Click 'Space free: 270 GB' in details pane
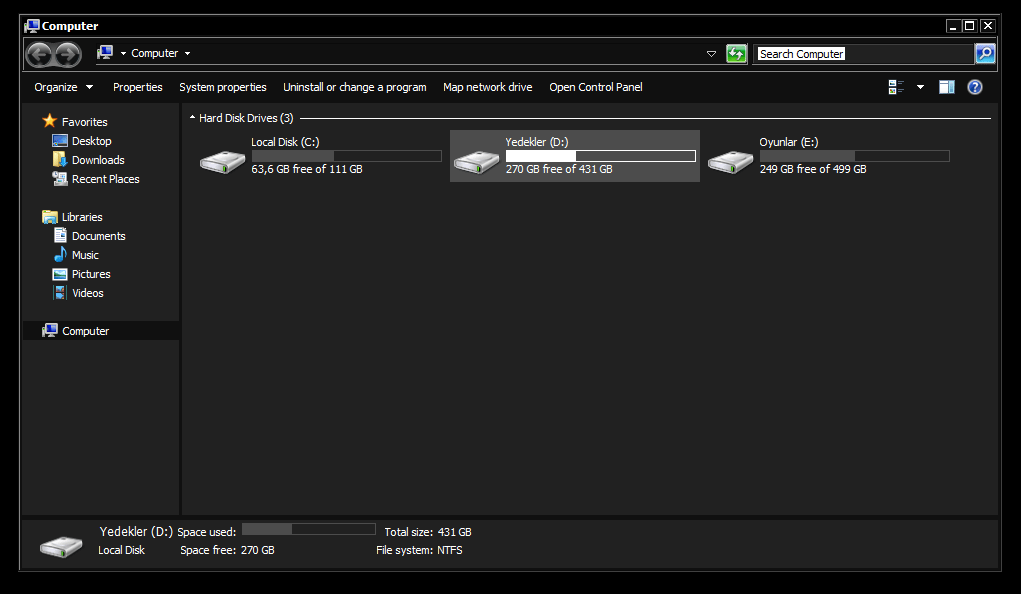Viewport: 1021px width, 594px height. [227, 550]
